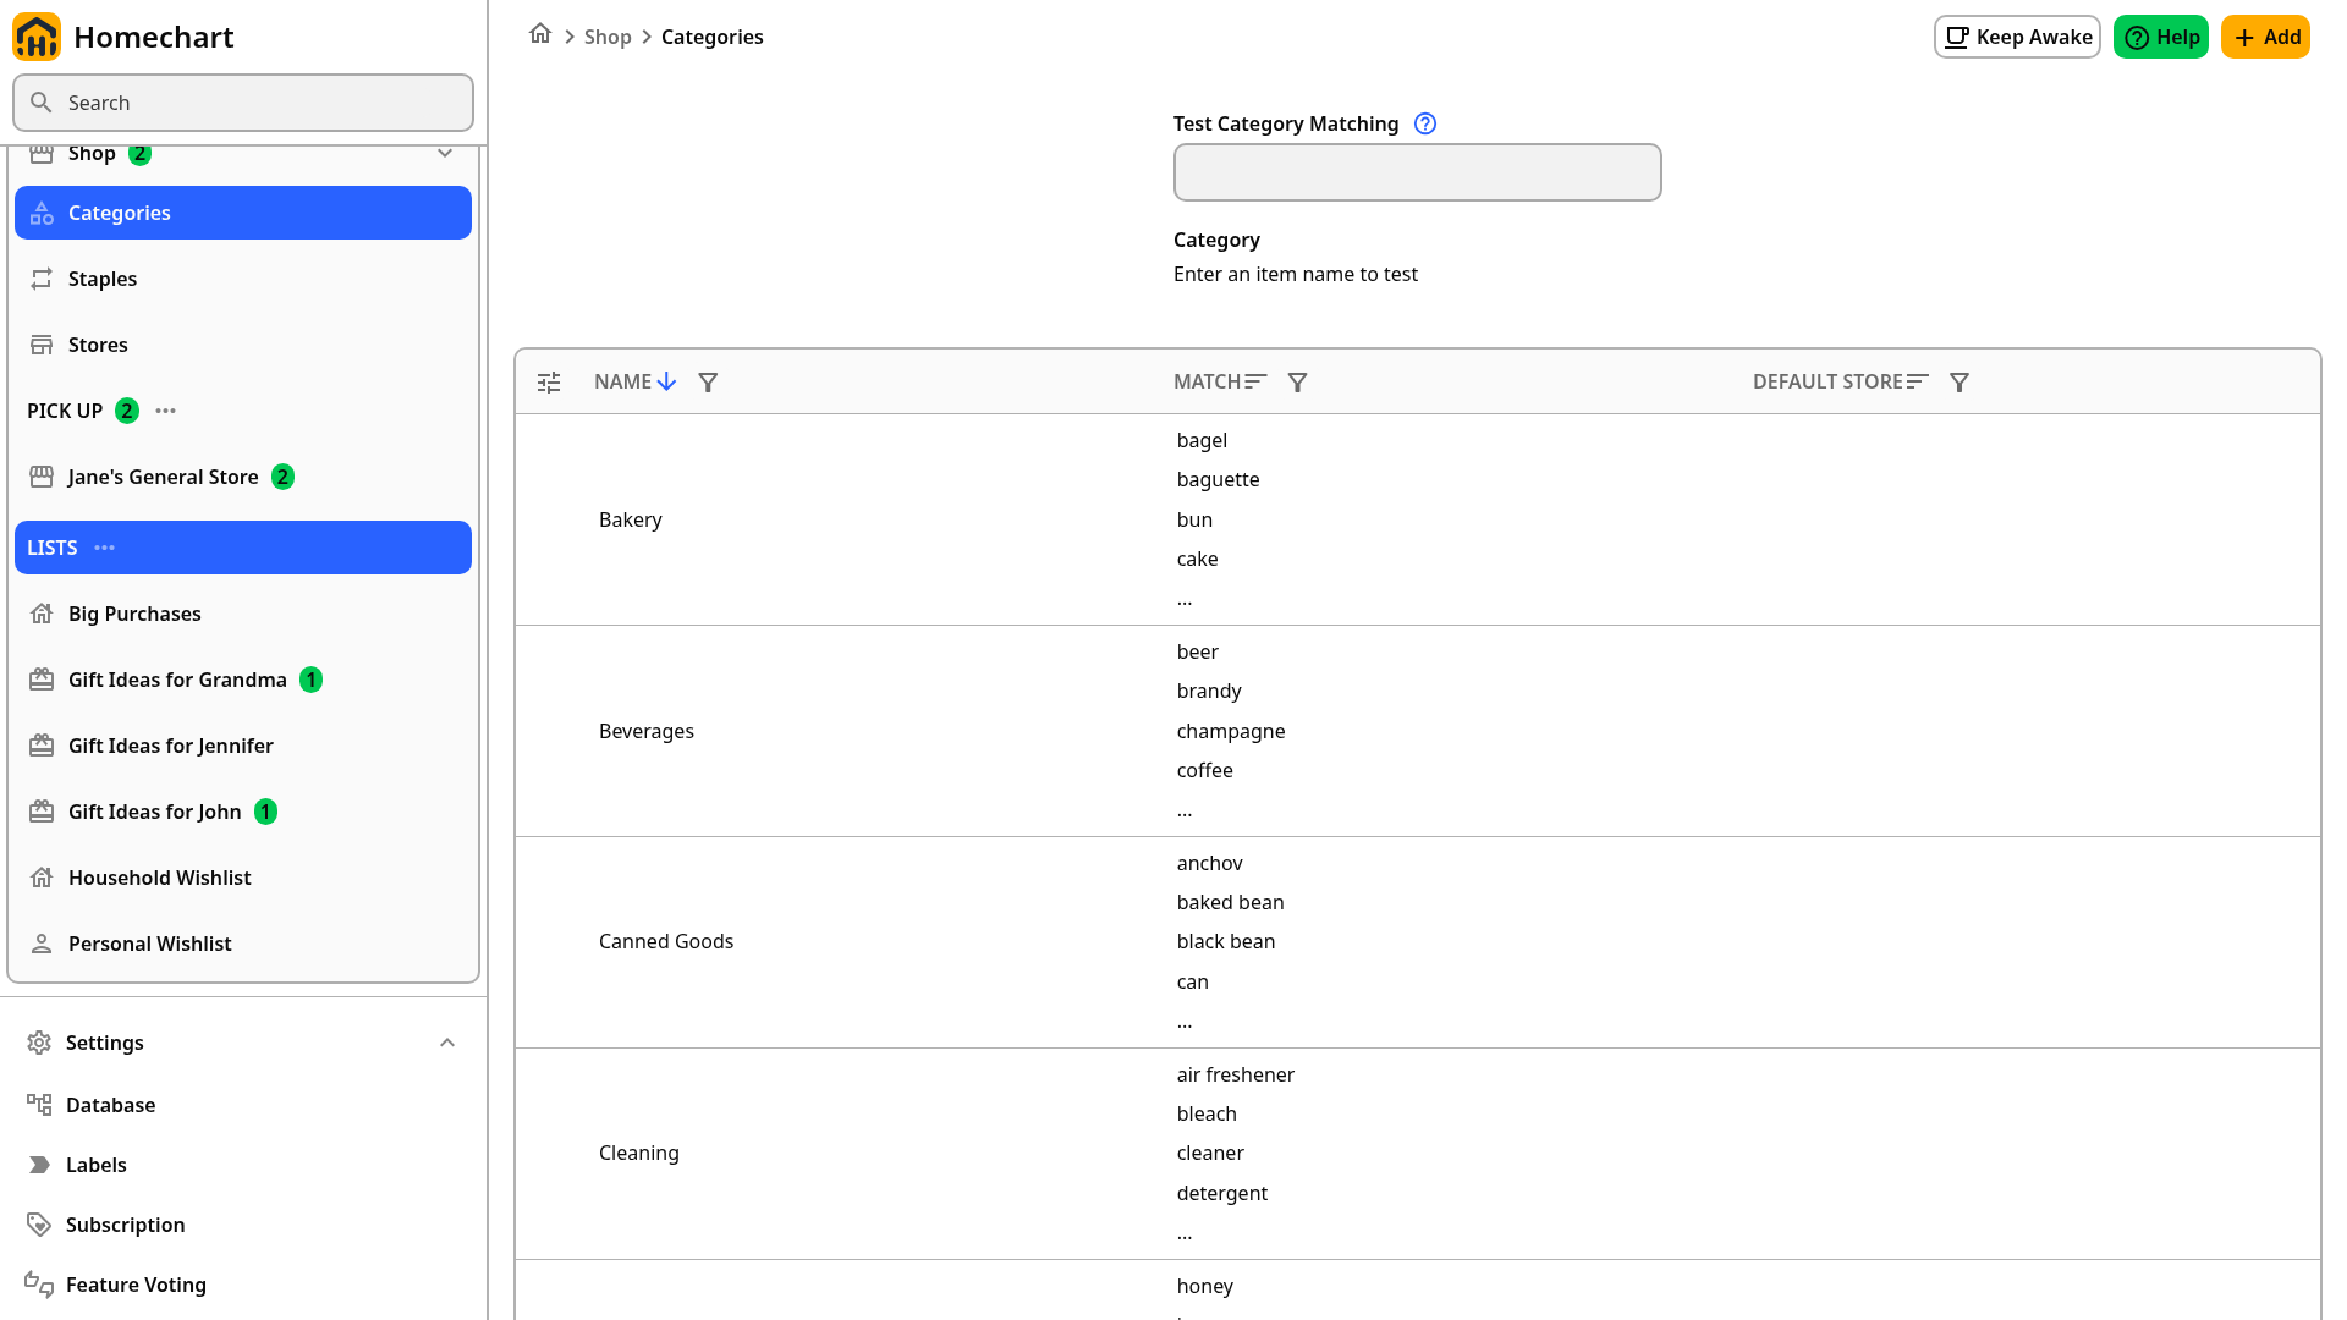Click the Big Purchases house icon
Screen dimensions: 2347x1320
pyautogui.click(x=41, y=614)
